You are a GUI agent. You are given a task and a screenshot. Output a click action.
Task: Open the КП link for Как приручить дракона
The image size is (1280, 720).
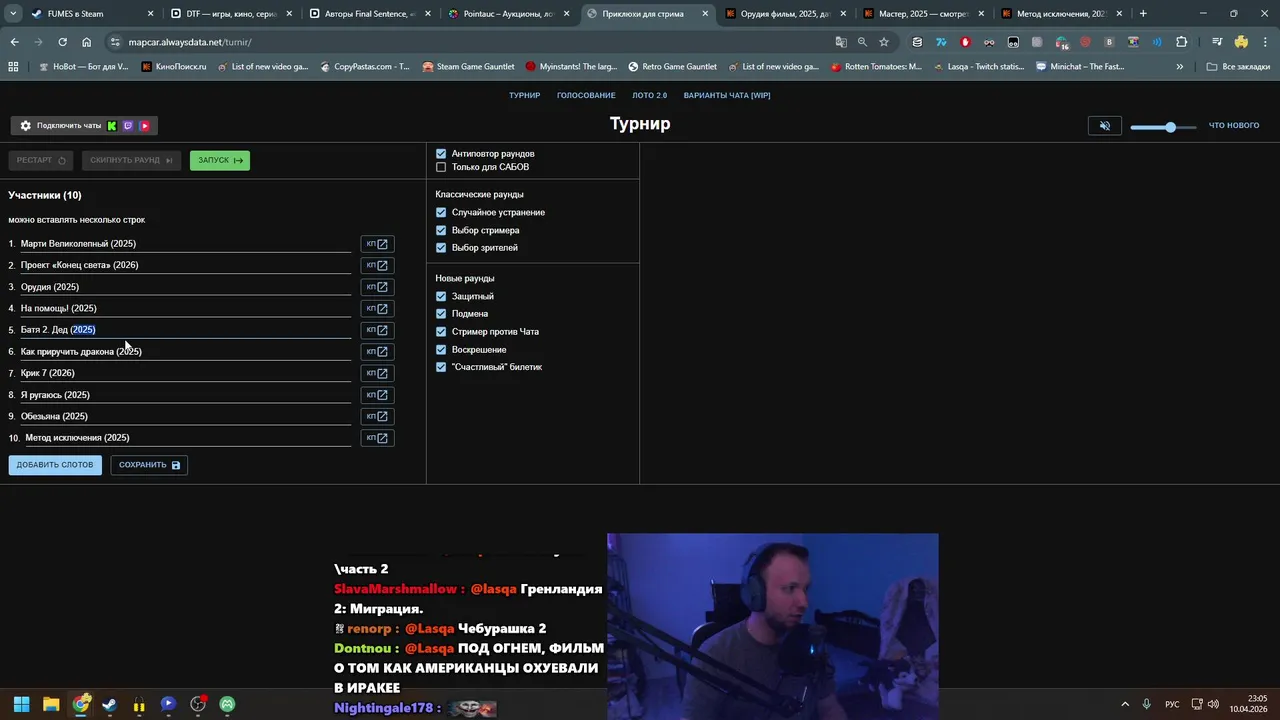377,351
